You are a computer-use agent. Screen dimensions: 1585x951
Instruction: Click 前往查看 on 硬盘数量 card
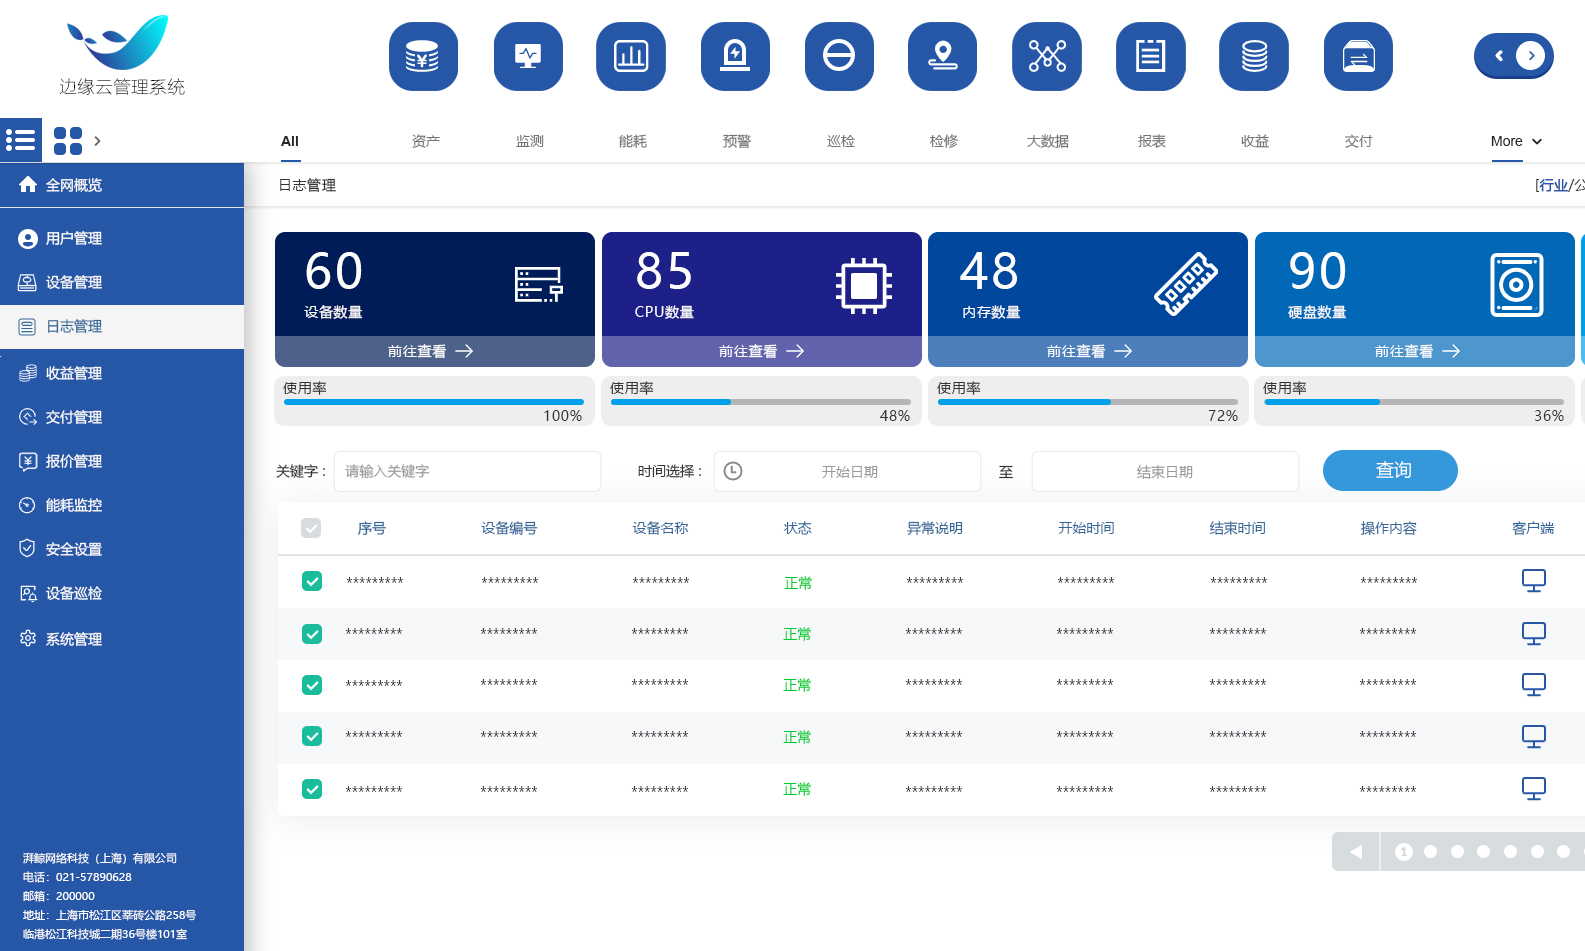pyautogui.click(x=1417, y=351)
